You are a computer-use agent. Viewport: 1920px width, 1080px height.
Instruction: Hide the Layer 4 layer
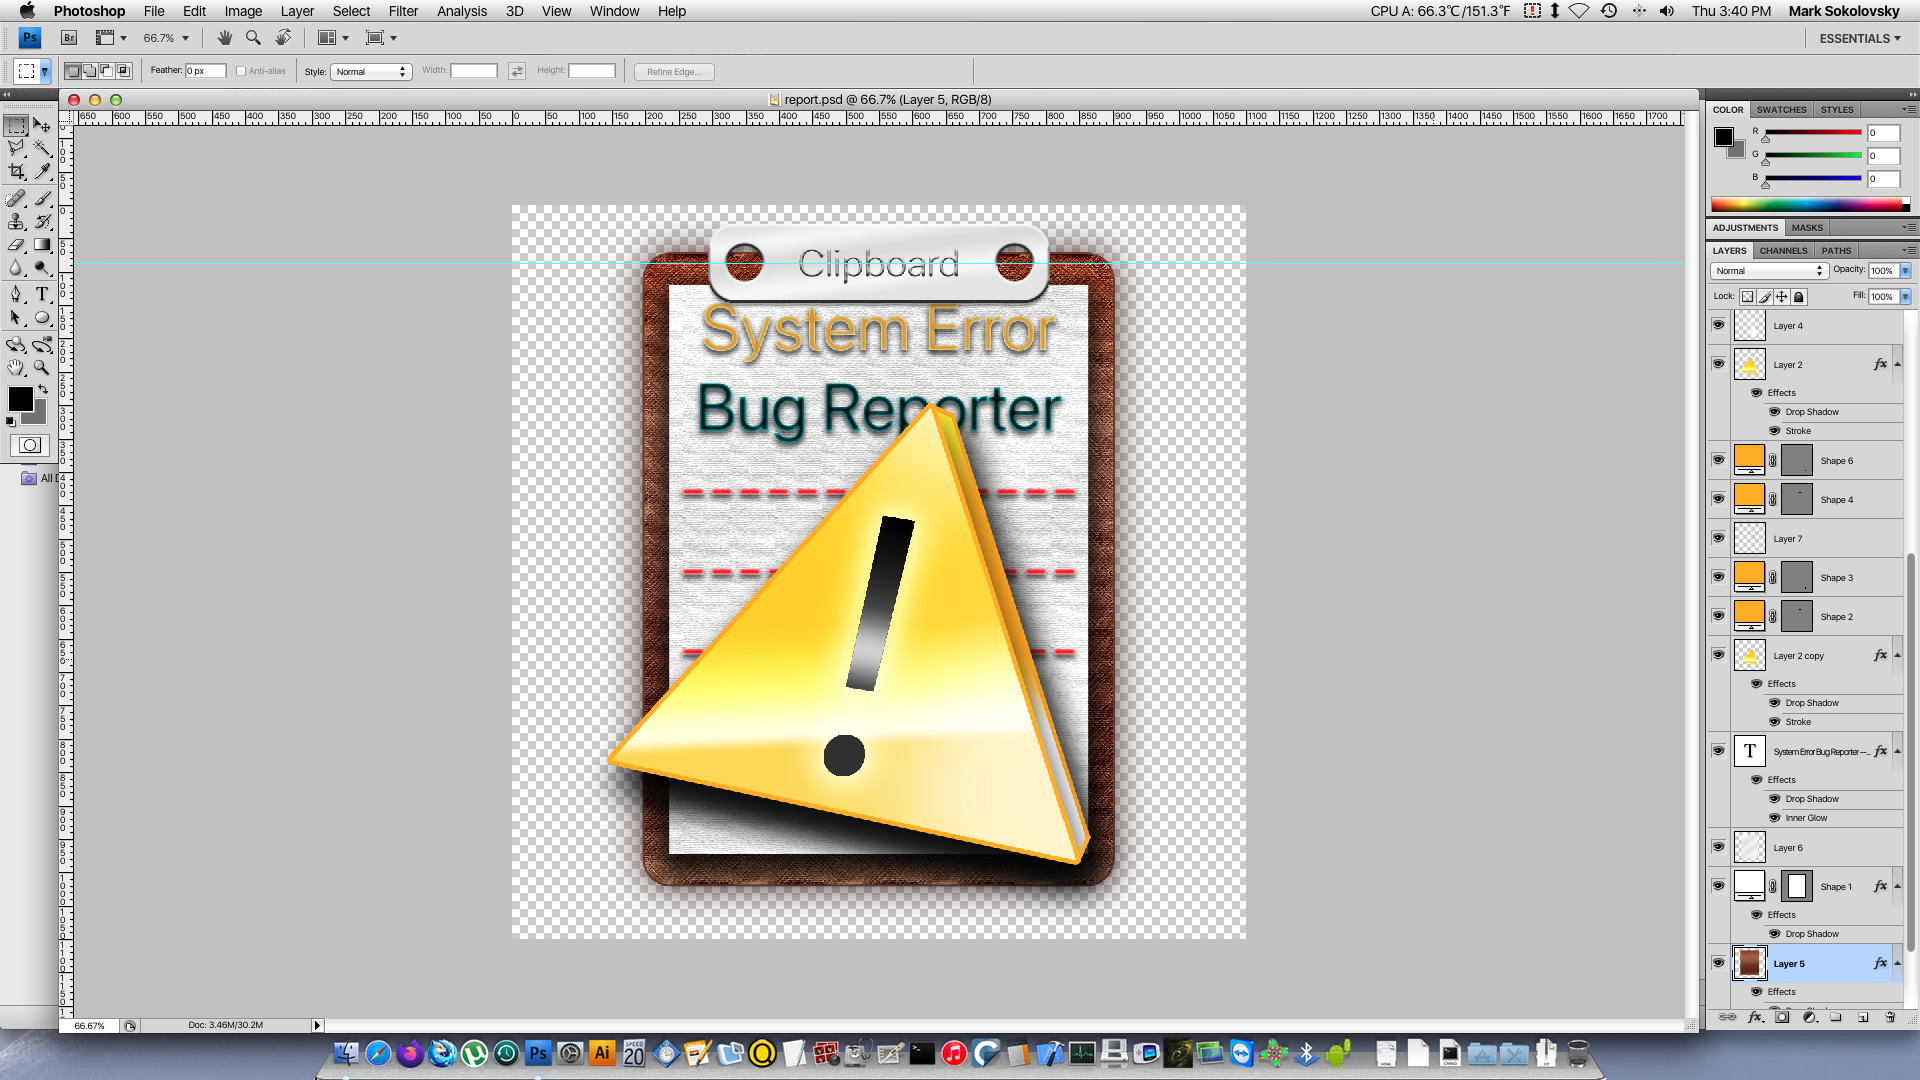(x=1718, y=325)
